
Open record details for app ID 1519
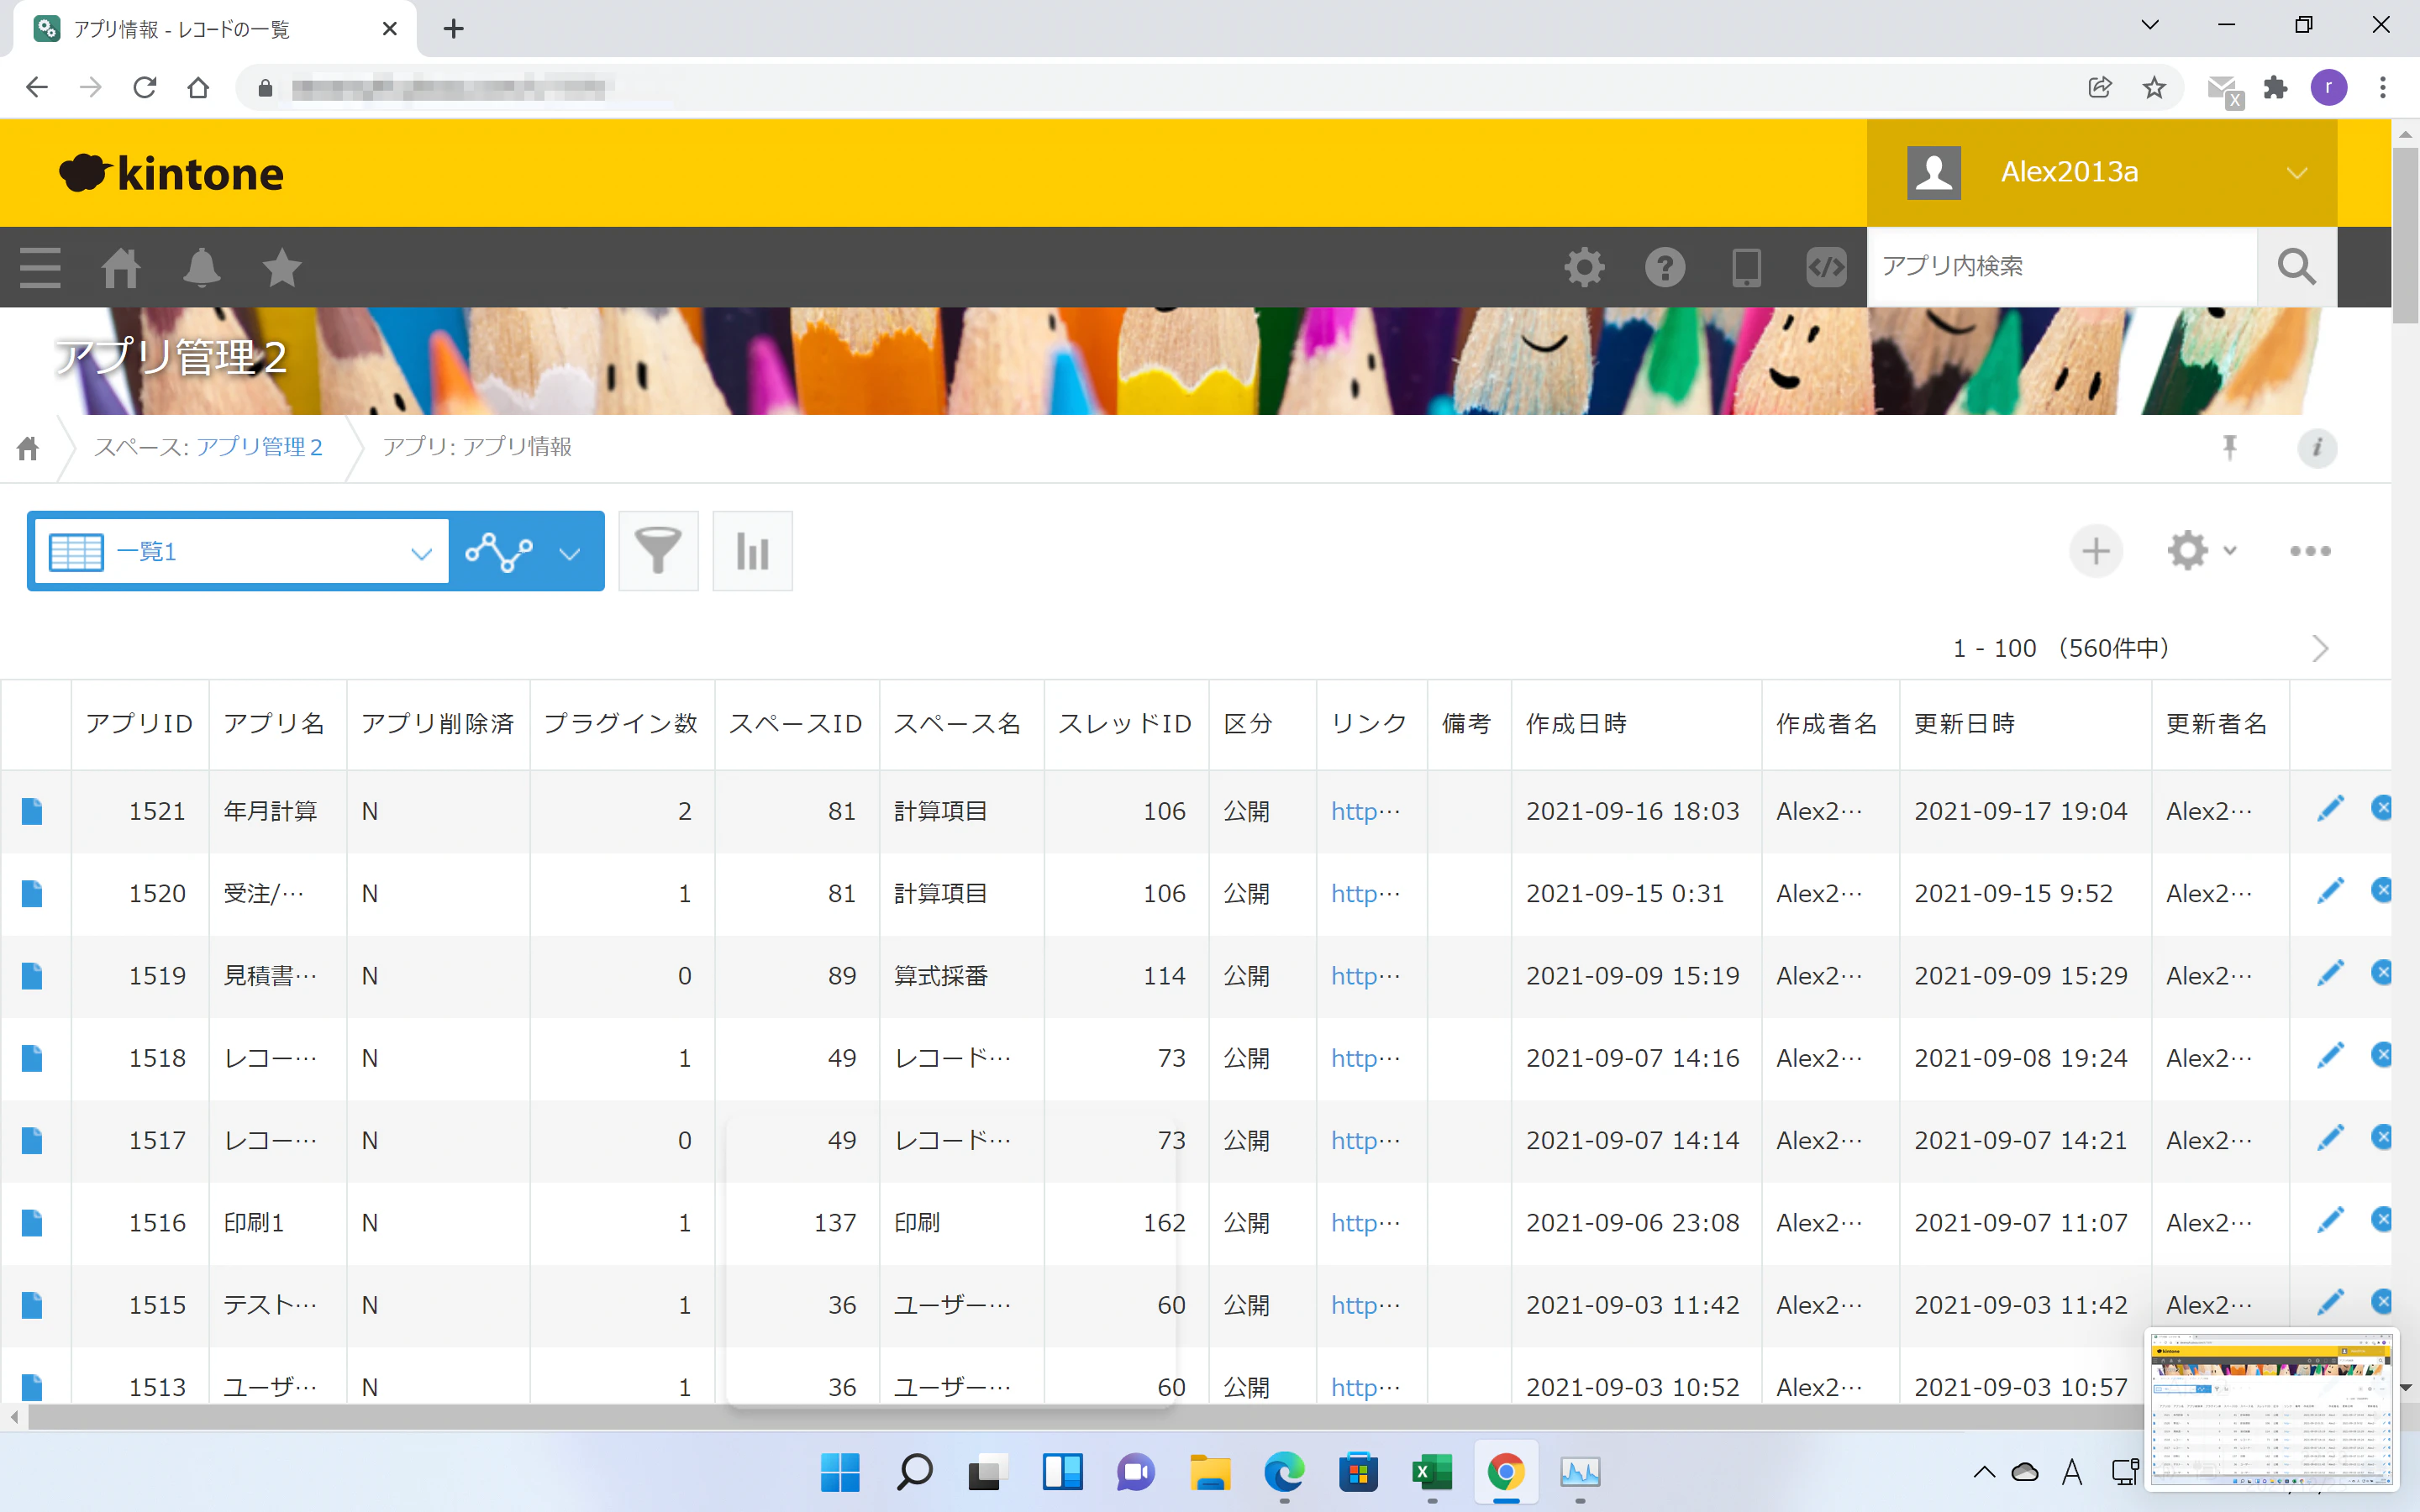(32, 976)
